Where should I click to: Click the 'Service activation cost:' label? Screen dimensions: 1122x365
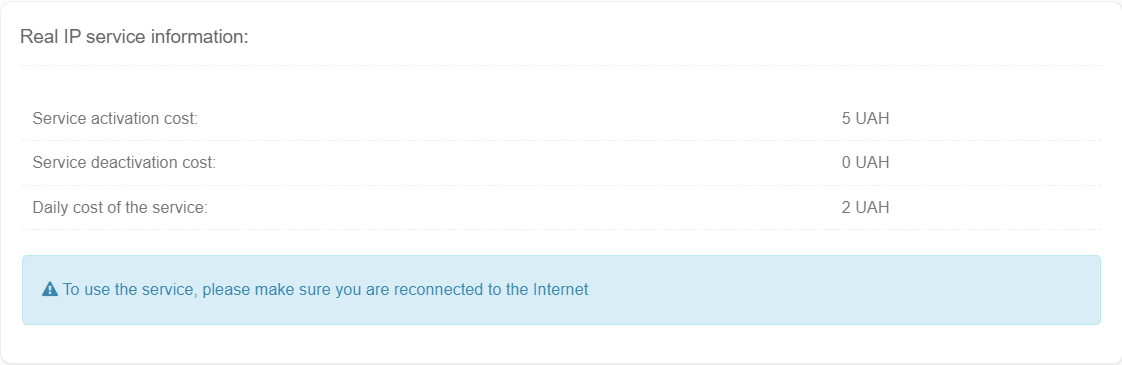click(114, 118)
